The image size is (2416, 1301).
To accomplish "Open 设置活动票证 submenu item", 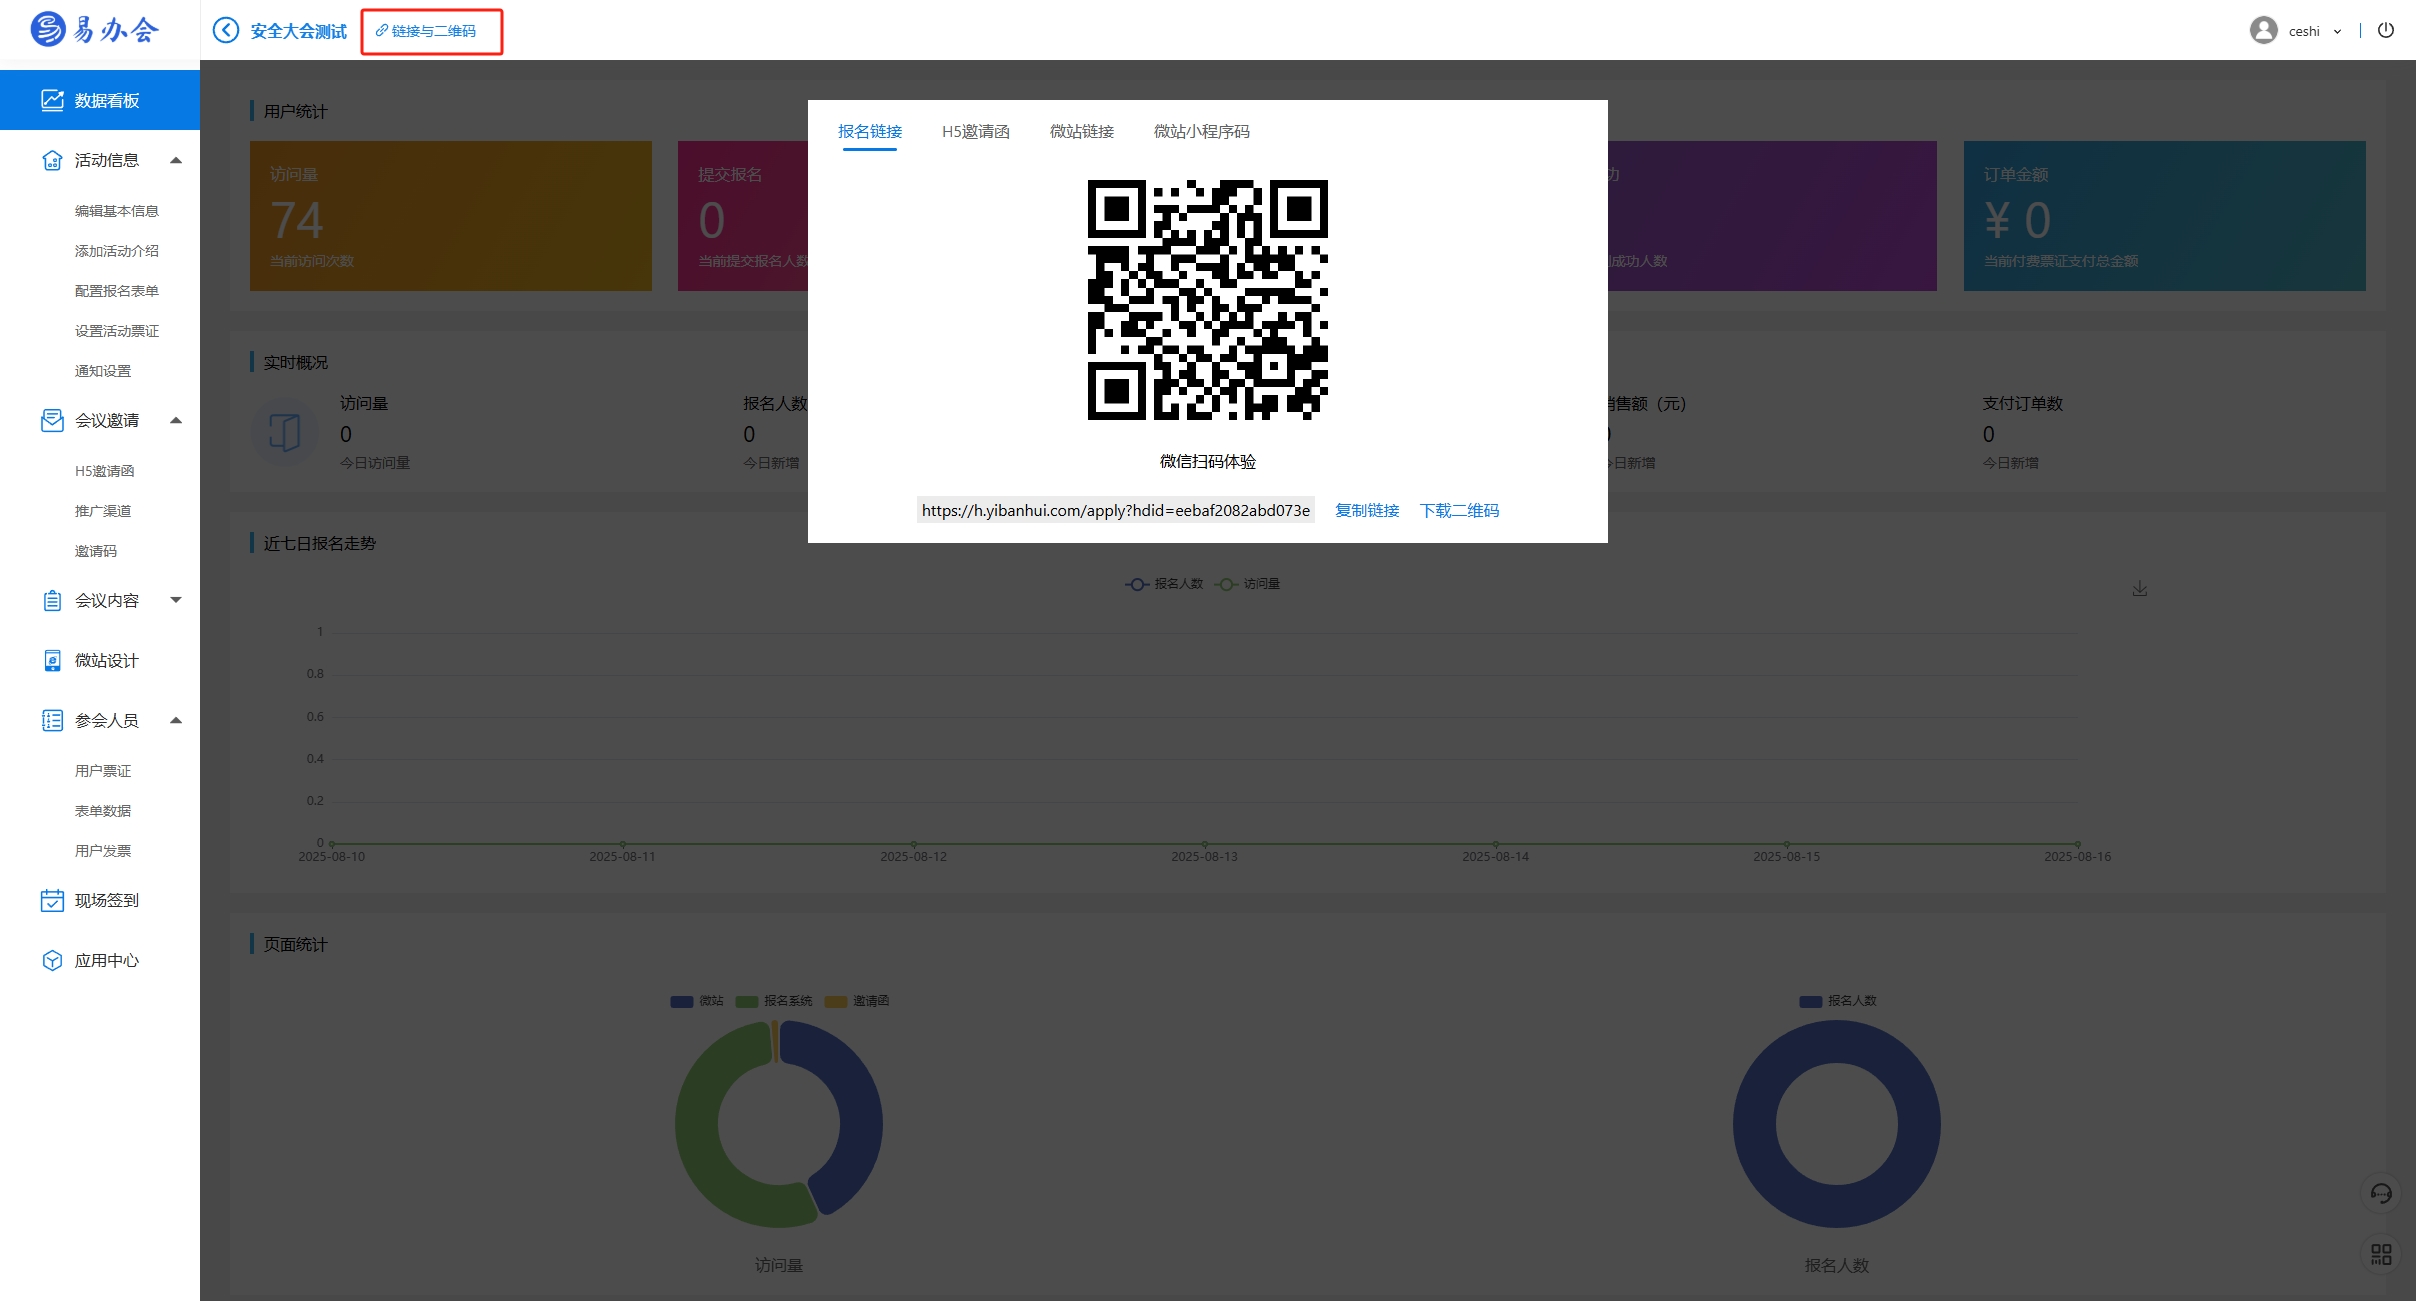I will tap(117, 331).
